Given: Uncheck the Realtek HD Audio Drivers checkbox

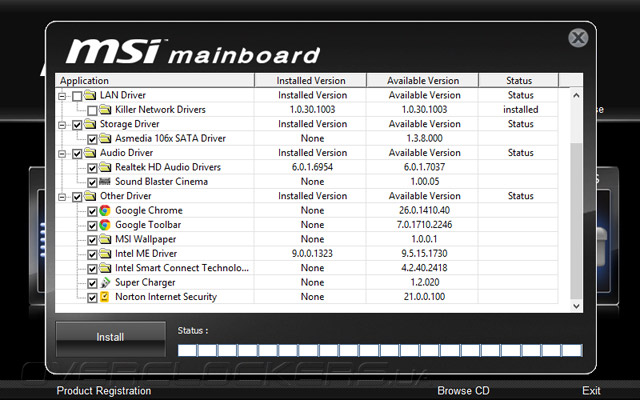Looking at the screenshot, I should click(x=92, y=168).
